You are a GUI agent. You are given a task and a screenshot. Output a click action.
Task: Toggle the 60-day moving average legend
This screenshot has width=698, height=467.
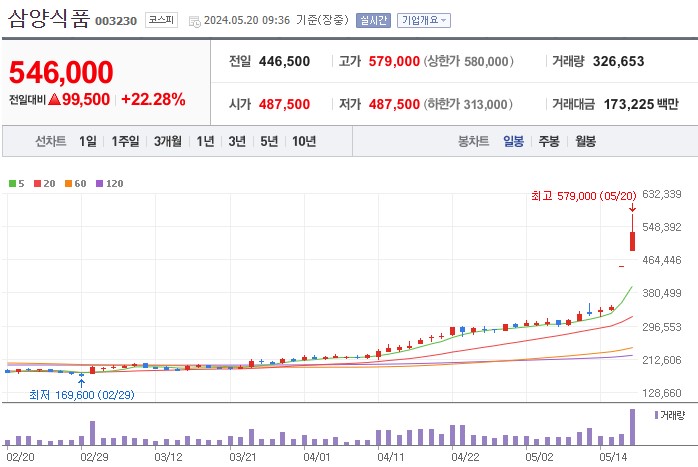75,183
